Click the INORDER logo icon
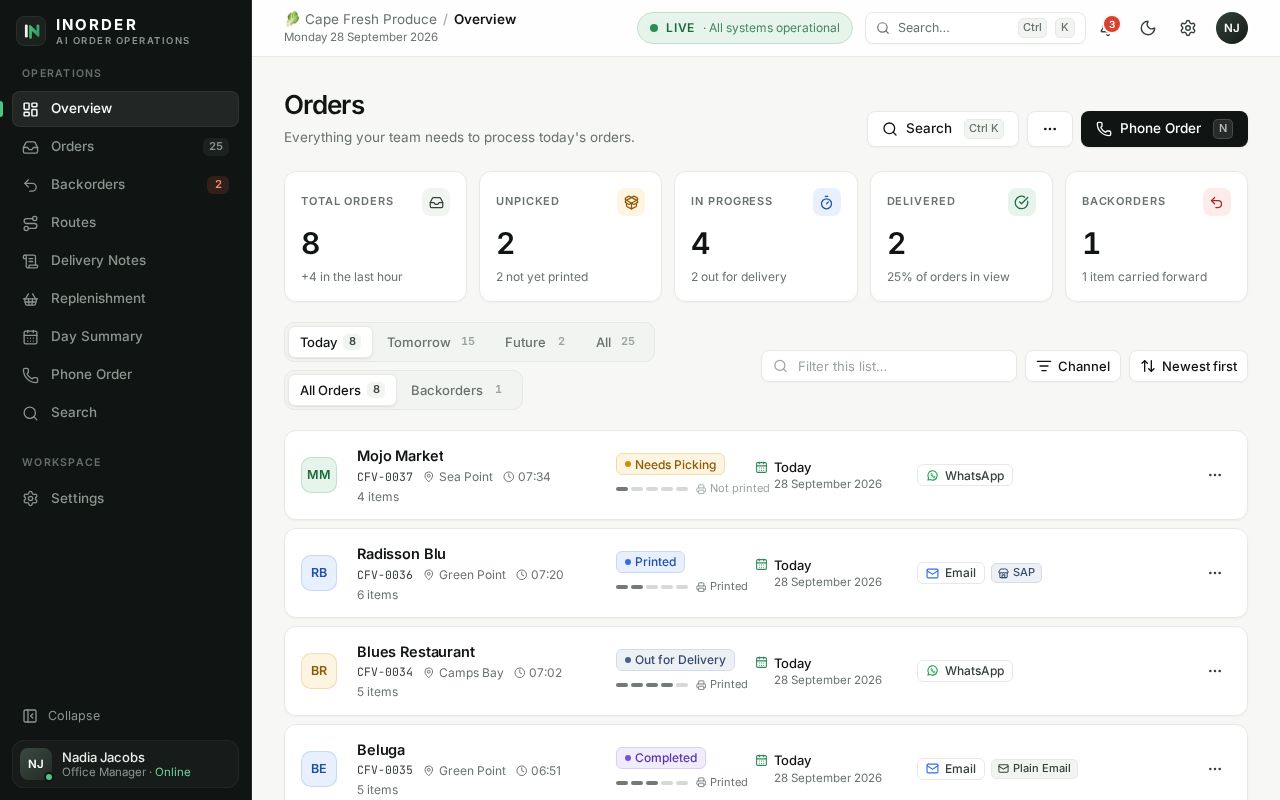The image size is (1280, 800). click(31, 31)
